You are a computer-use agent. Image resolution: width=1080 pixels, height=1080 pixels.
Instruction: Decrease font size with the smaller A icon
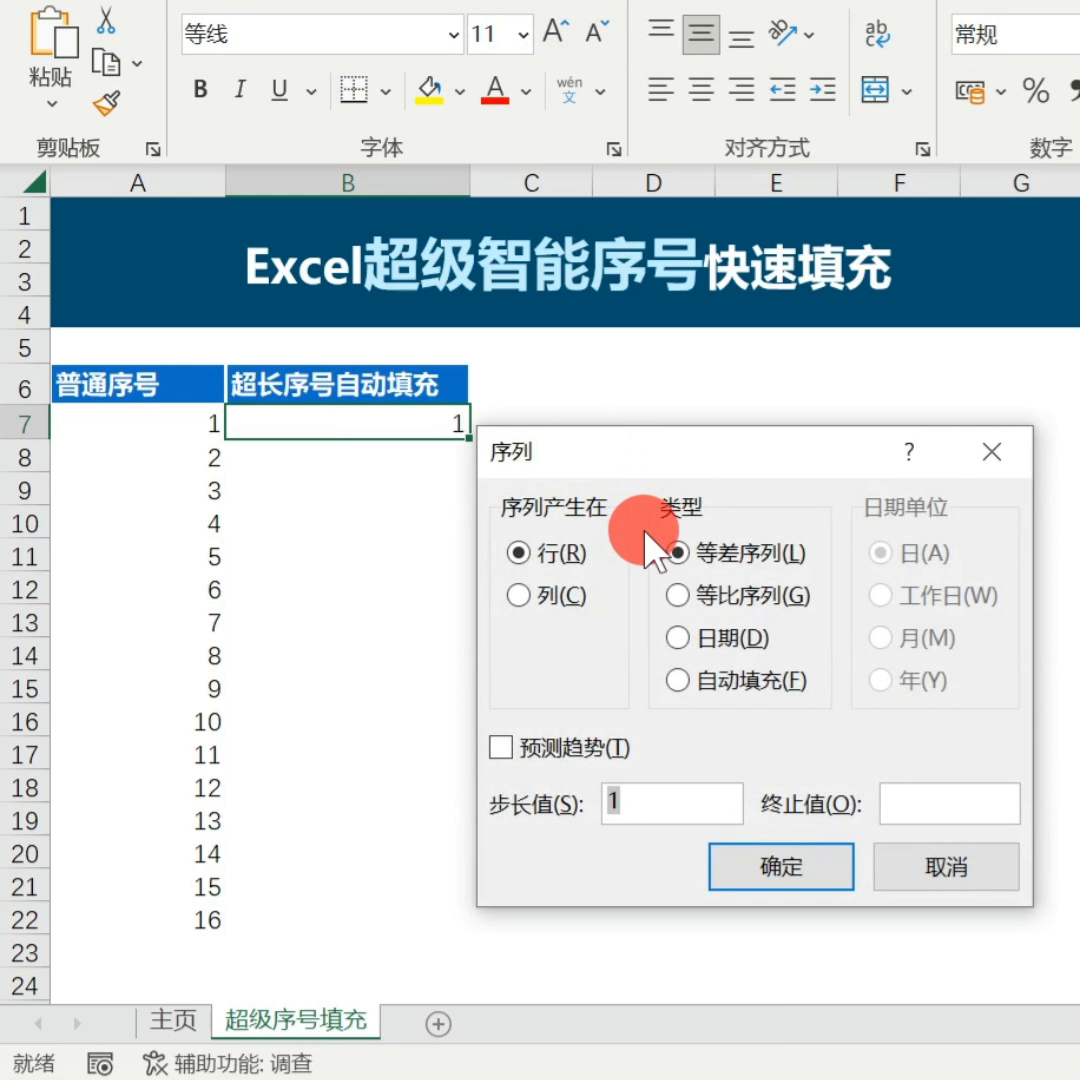597,32
